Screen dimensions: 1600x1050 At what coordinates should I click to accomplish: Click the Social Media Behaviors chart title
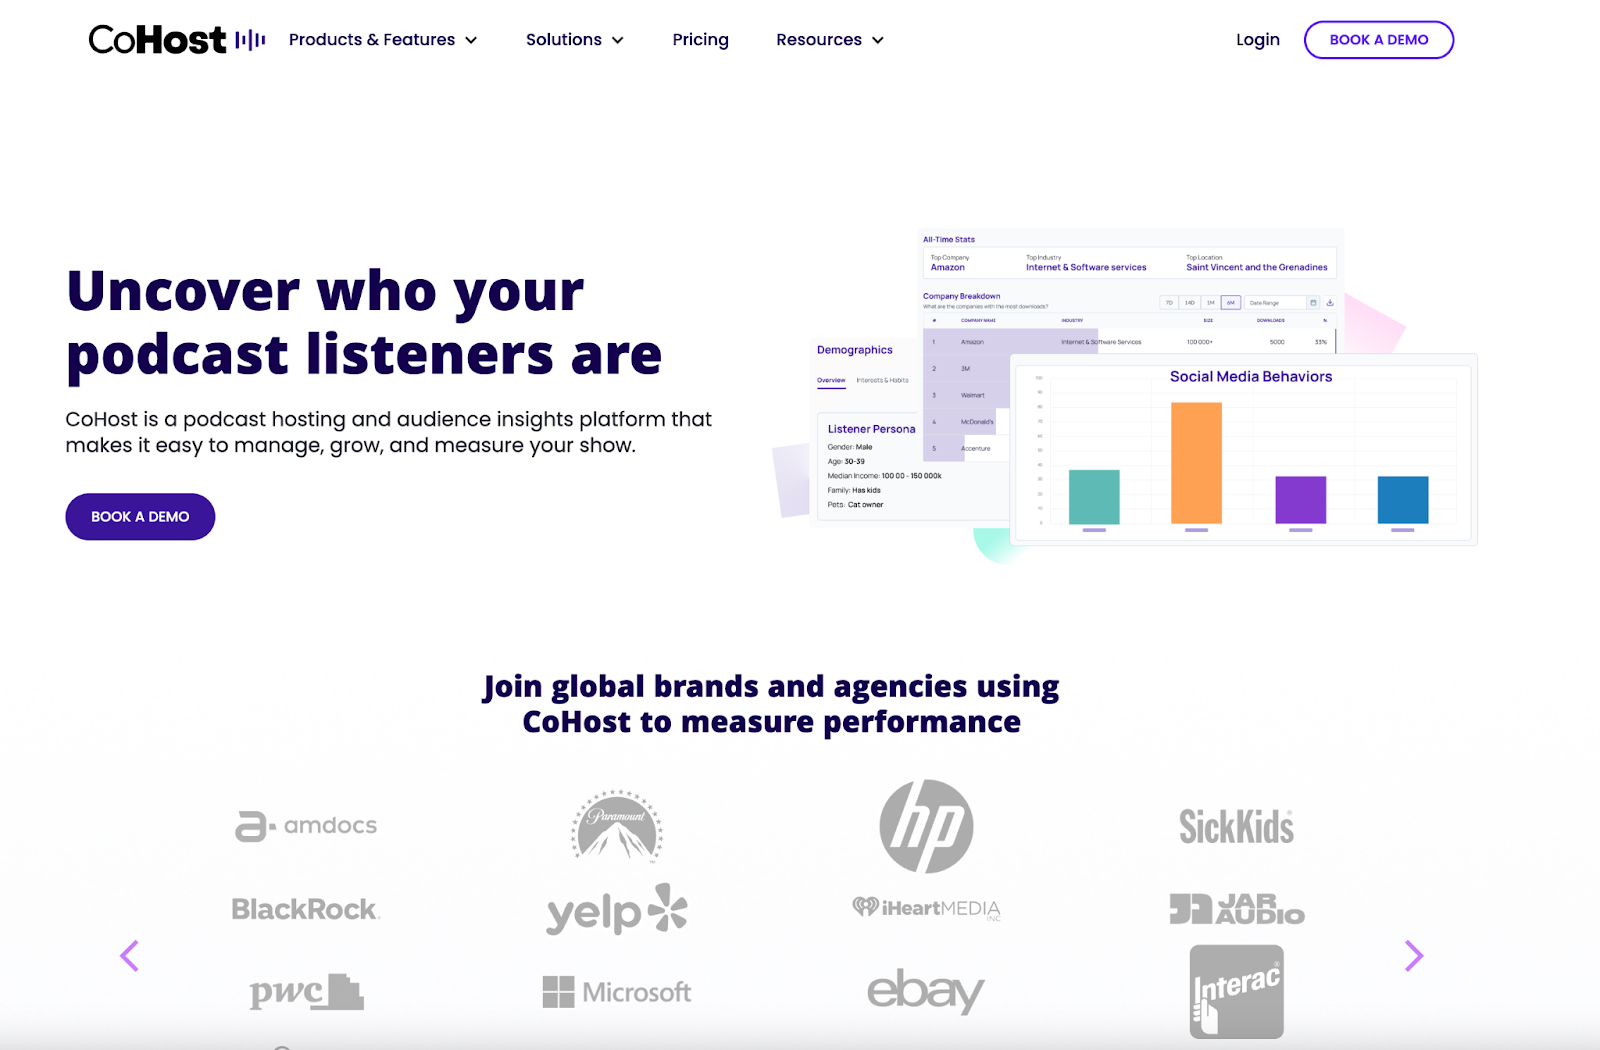[x=1251, y=377]
